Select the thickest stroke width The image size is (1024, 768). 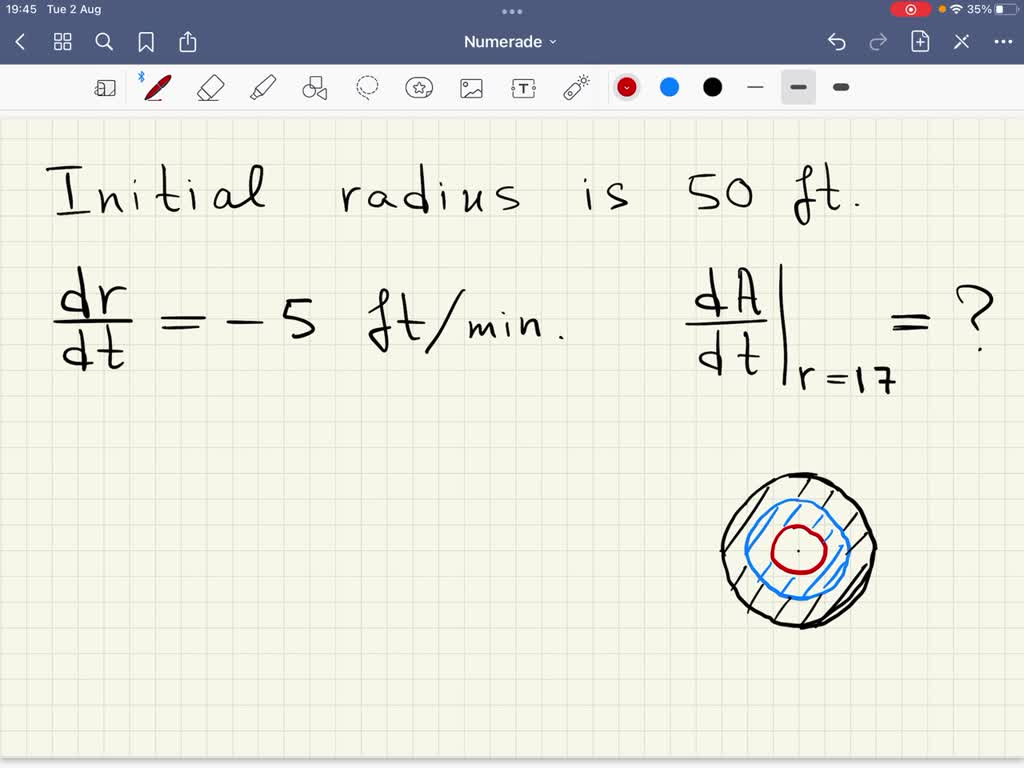tap(840, 87)
